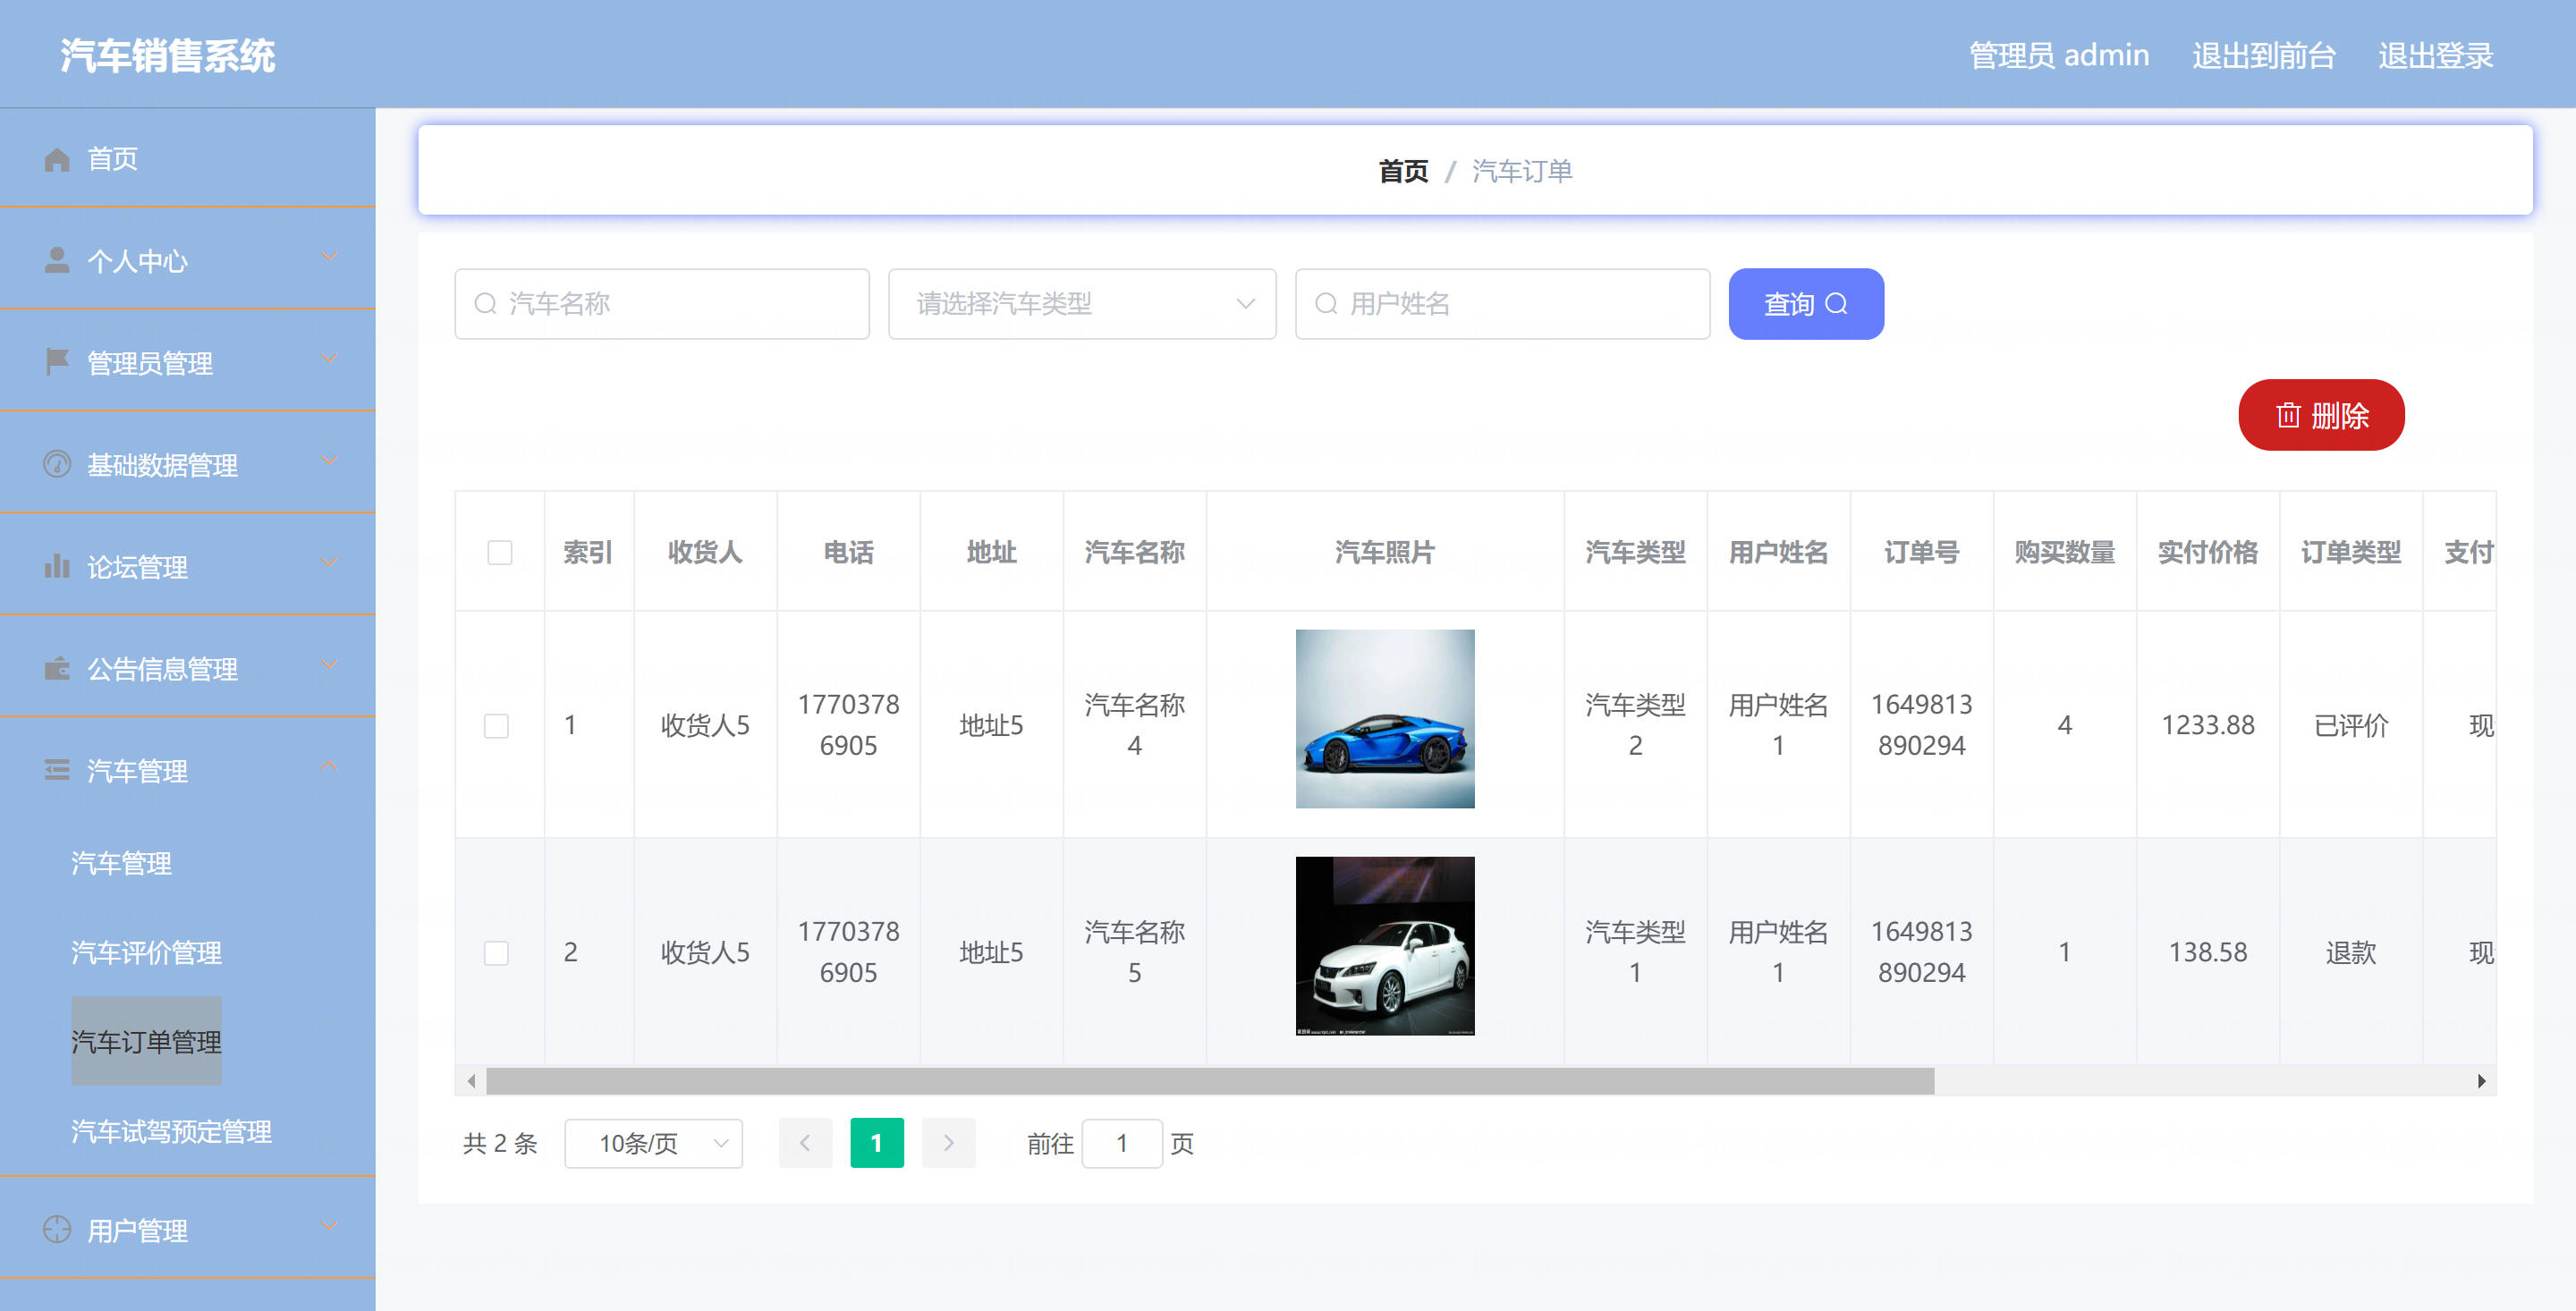Open the blue sports car photo thumbnail
This screenshot has width=2576, height=1311.
click(1385, 718)
